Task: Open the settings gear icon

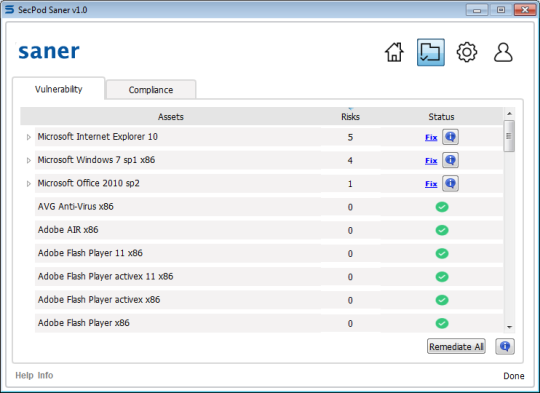Action: click(x=467, y=52)
